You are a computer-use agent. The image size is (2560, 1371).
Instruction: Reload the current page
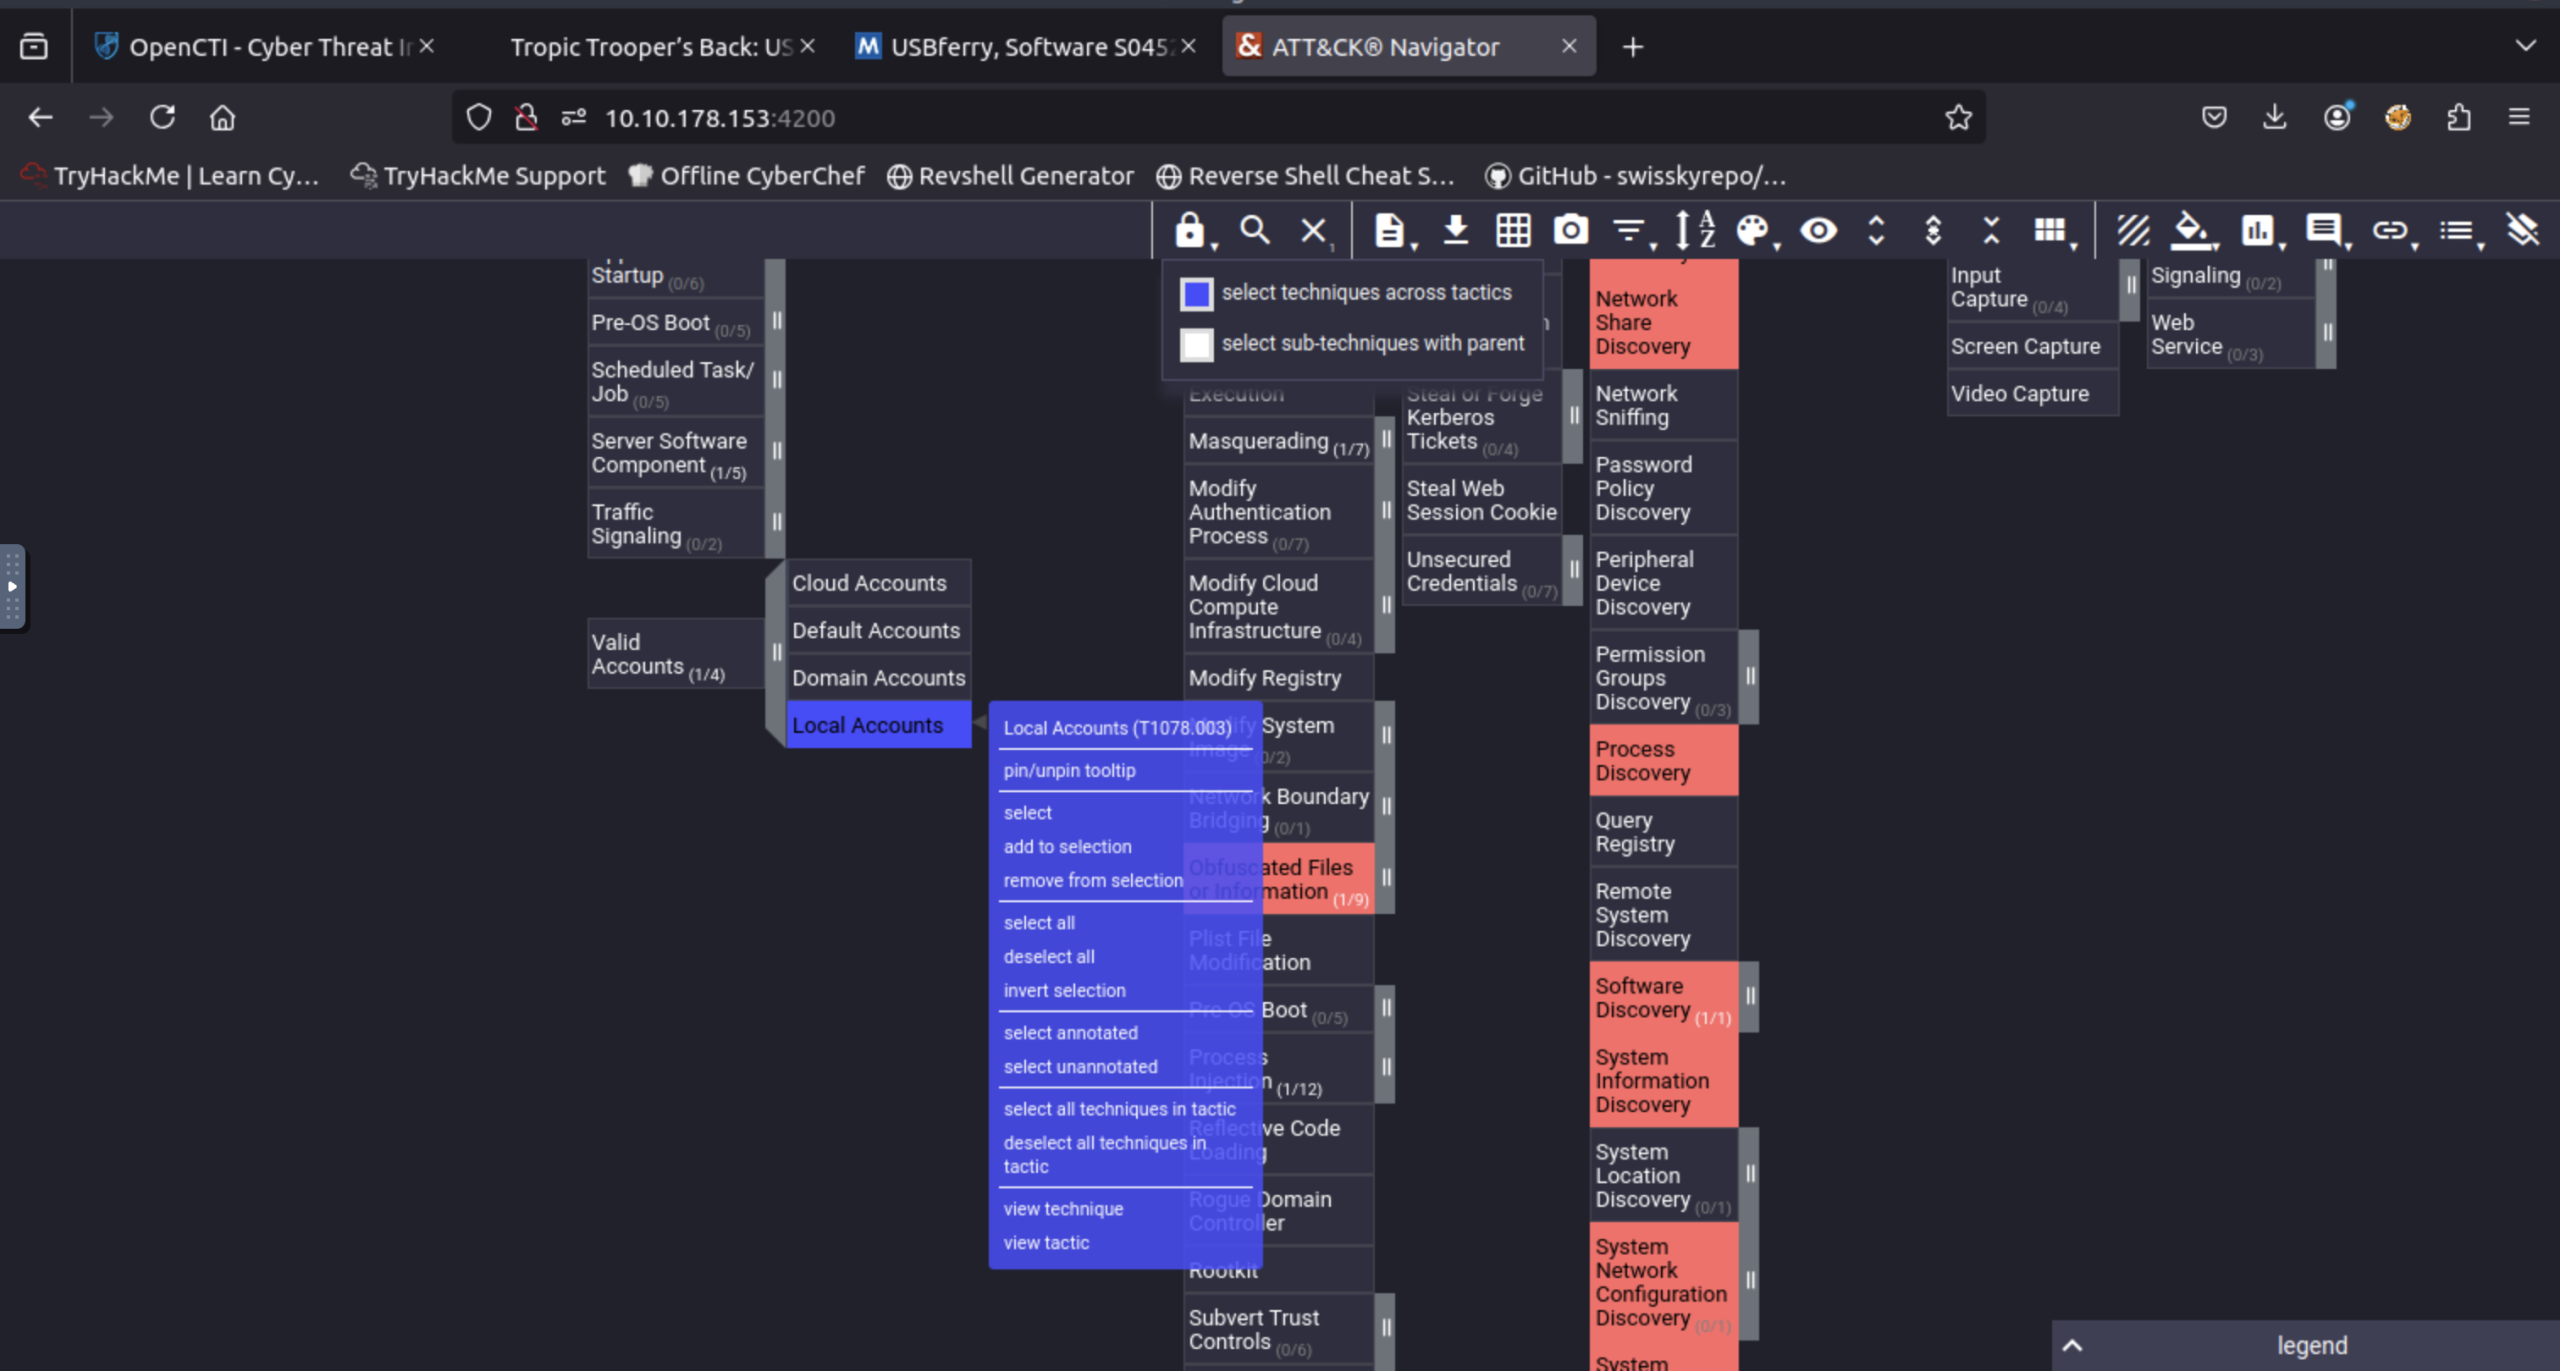click(x=162, y=118)
